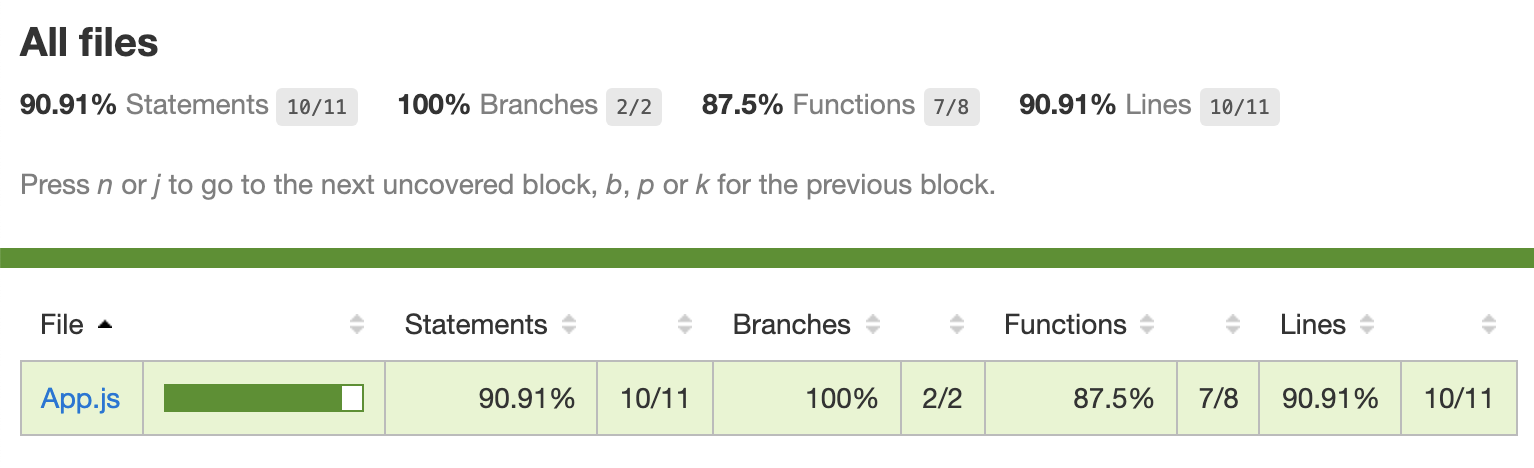Viewport: 1534px width, 468px height.
Task: Click sort arrows of the statements count column
Action: 685,325
